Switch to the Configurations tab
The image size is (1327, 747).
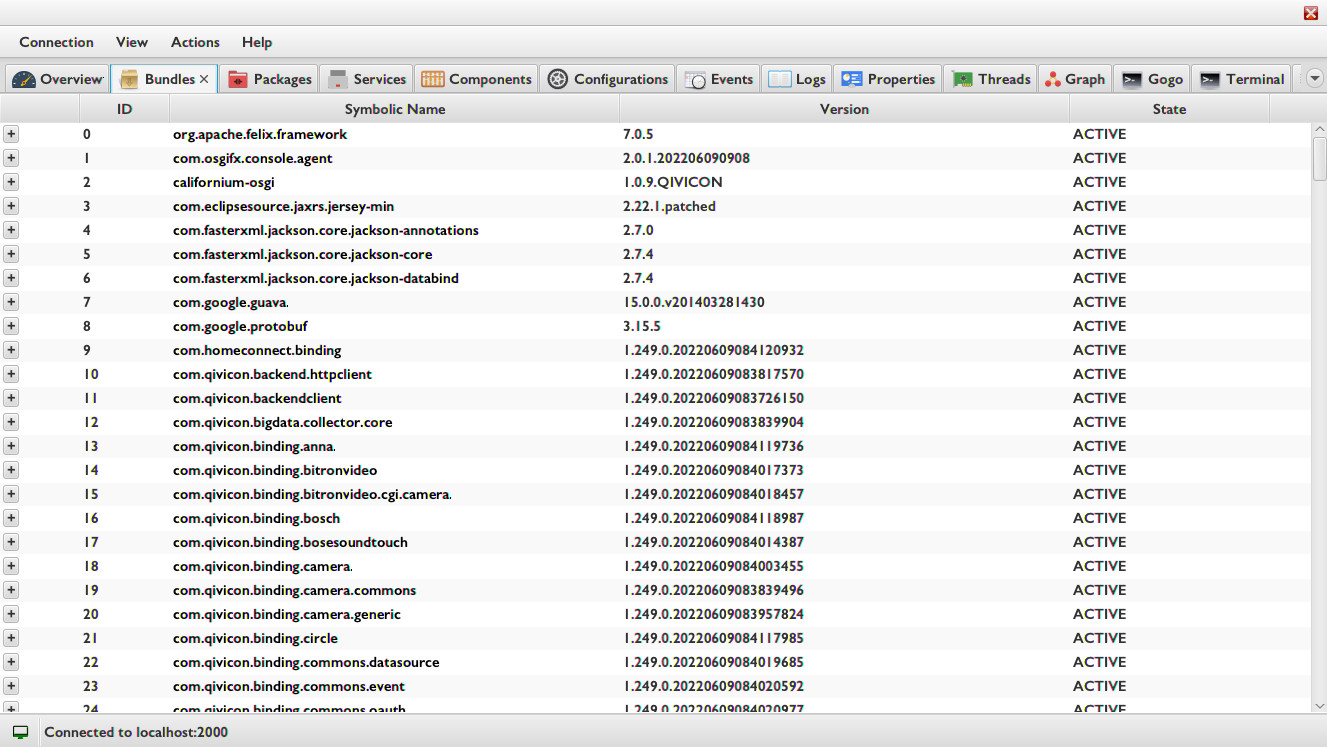[608, 79]
